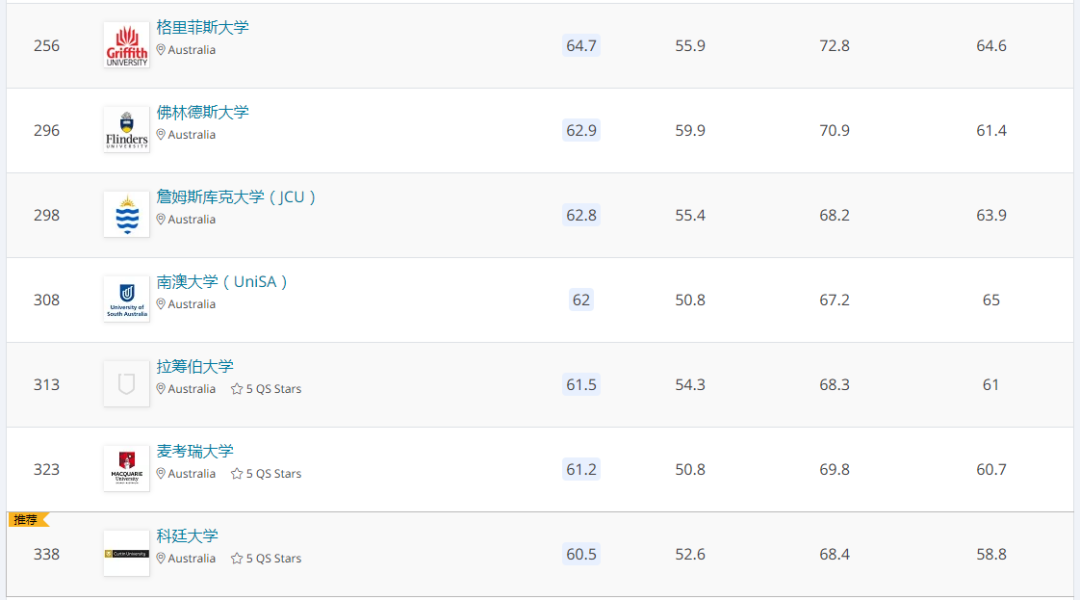Click the Flinders University logo

(x=126, y=131)
